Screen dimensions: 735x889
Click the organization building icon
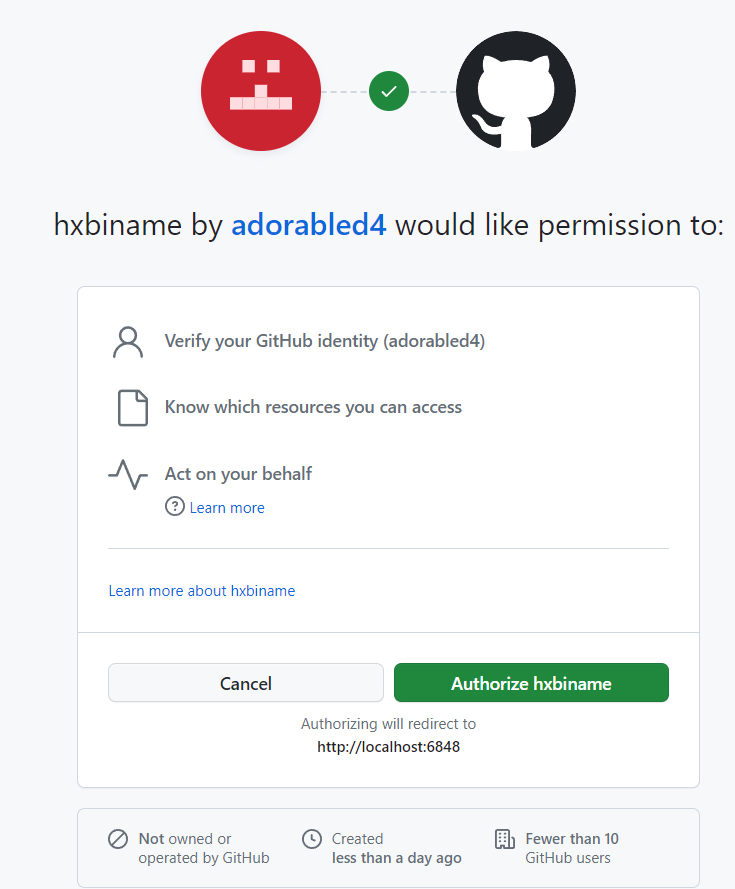[505, 839]
